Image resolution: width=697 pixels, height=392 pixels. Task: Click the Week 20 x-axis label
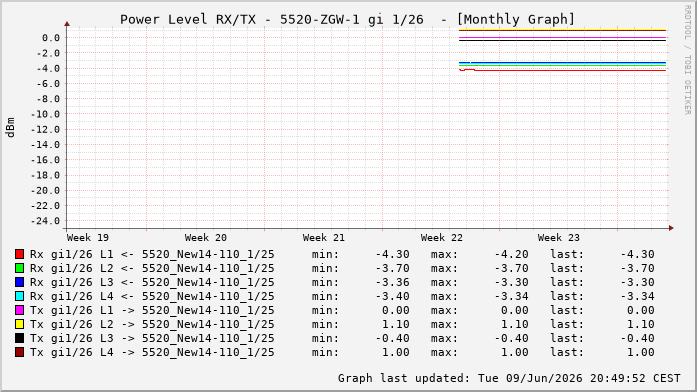[205, 238]
